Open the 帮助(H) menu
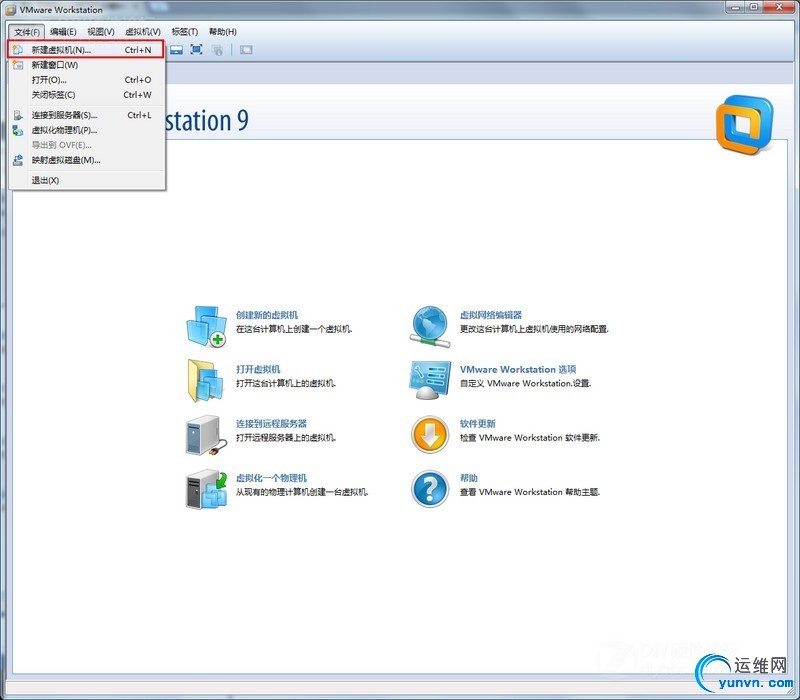Screen dimensions: 800x700 click(223, 32)
